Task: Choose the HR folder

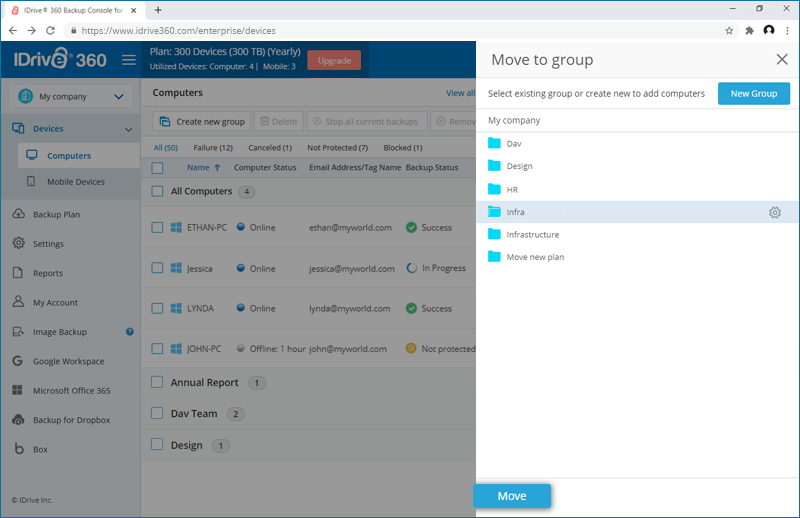Action: [x=503, y=189]
